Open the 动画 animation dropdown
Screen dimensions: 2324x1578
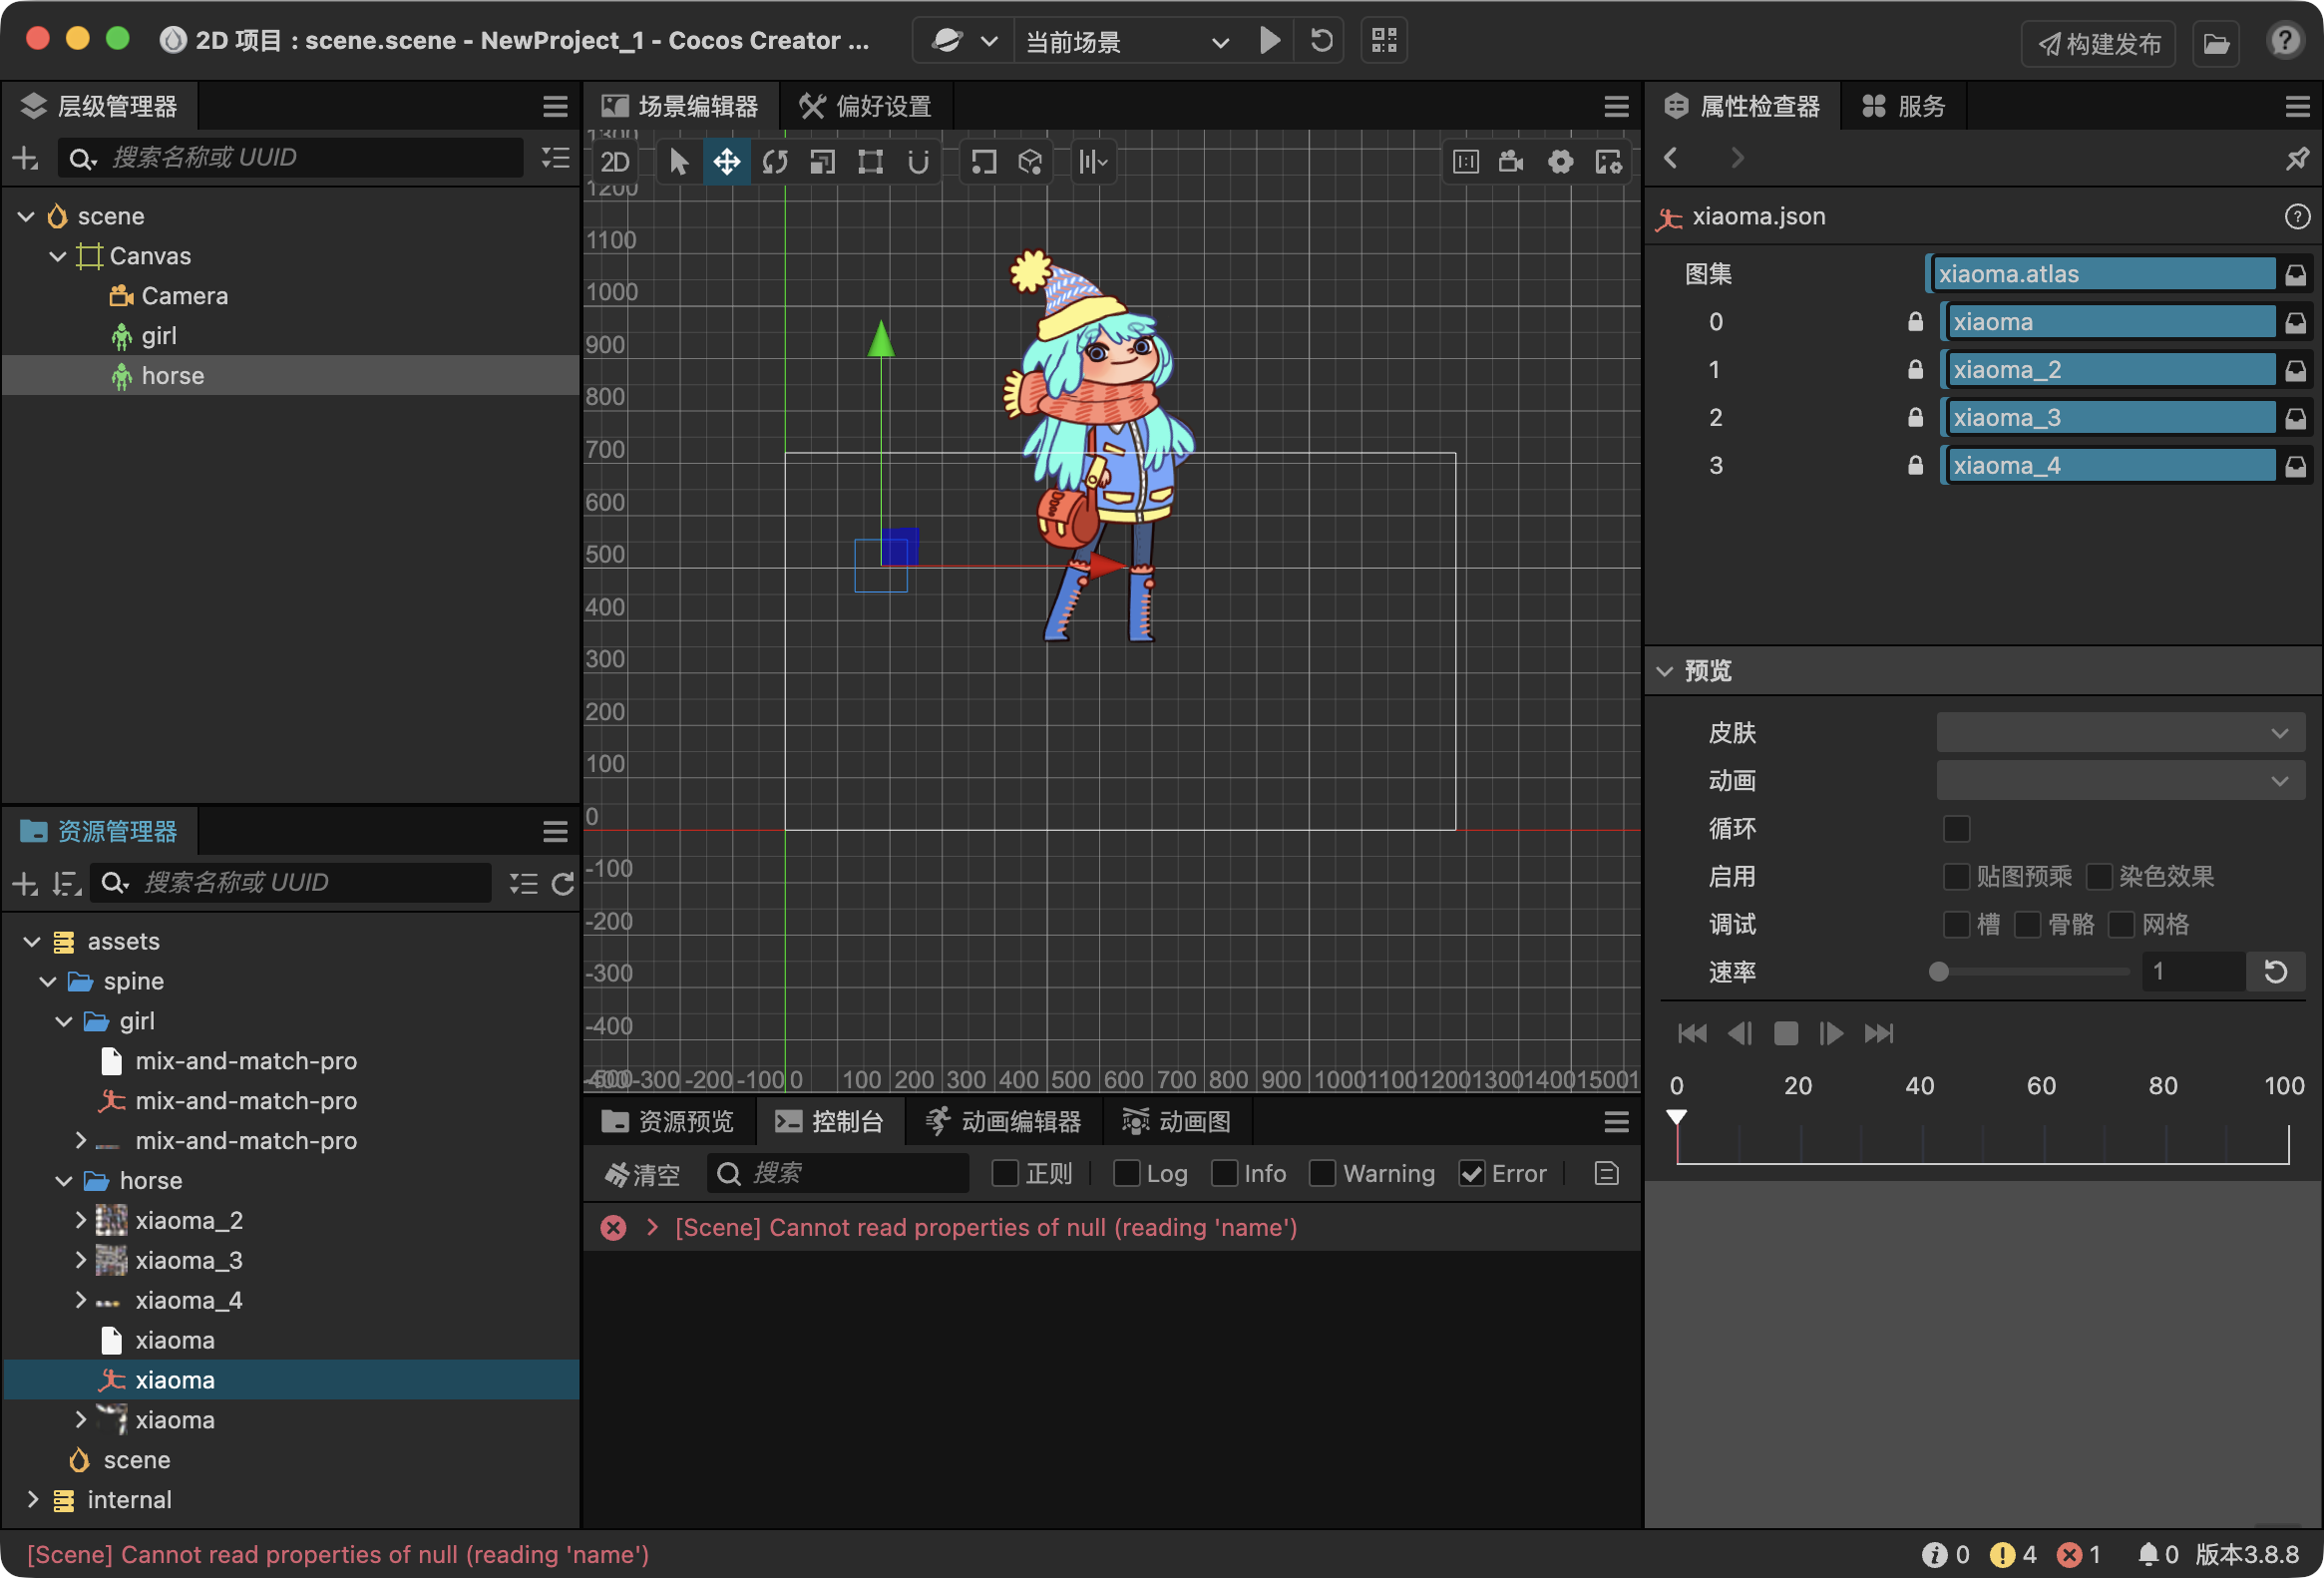point(2120,781)
